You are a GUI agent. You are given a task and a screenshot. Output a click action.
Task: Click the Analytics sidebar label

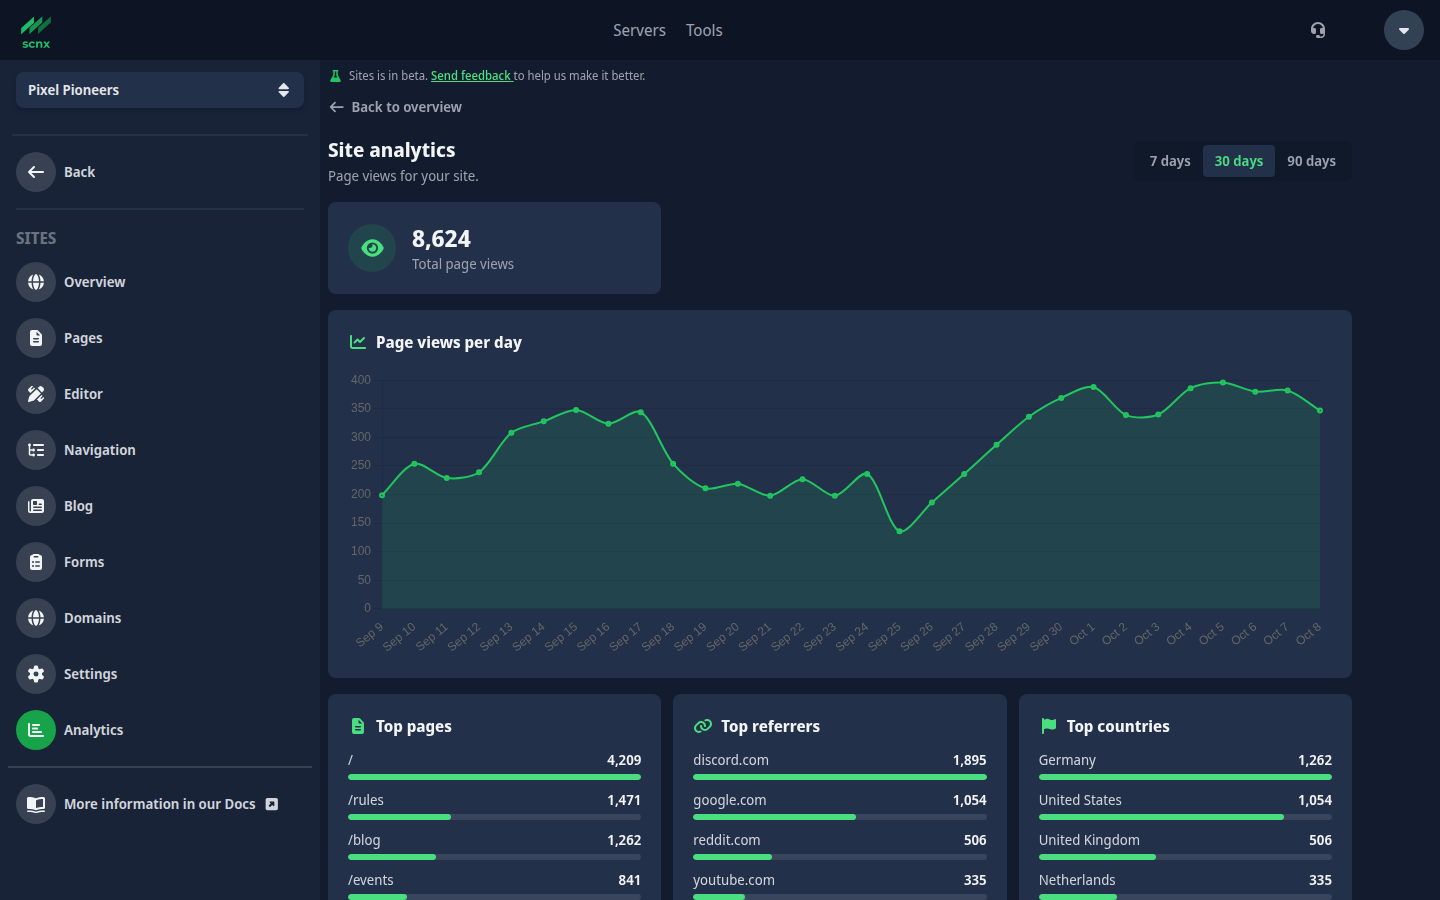pyautogui.click(x=94, y=730)
